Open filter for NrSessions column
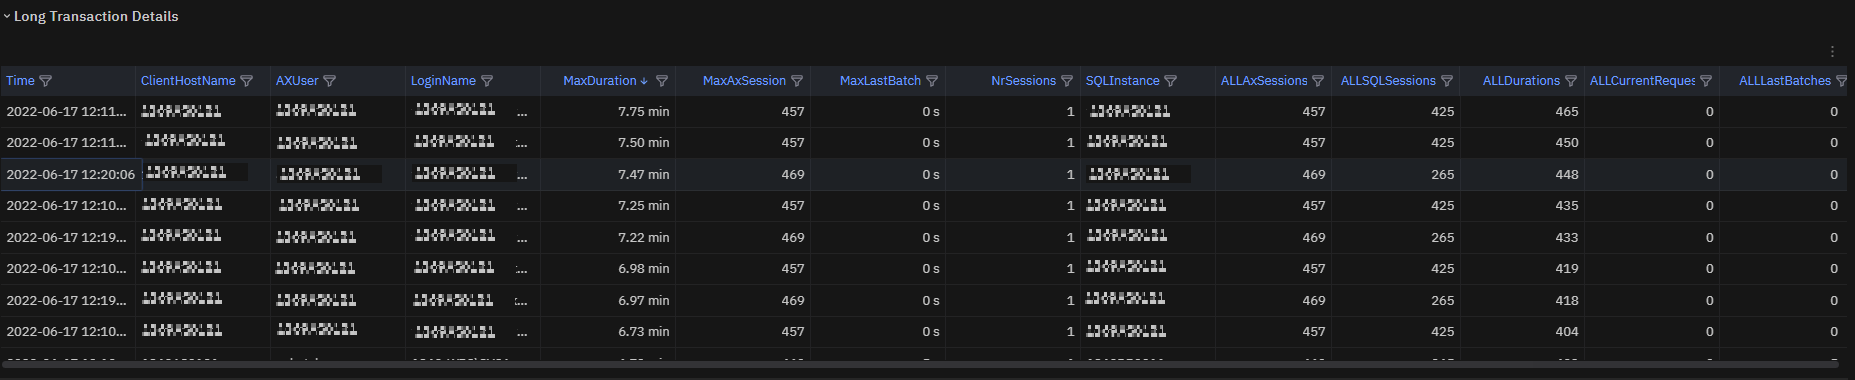Image resolution: width=1855 pixels, height=380 pixels. [x=1067, y=81]
